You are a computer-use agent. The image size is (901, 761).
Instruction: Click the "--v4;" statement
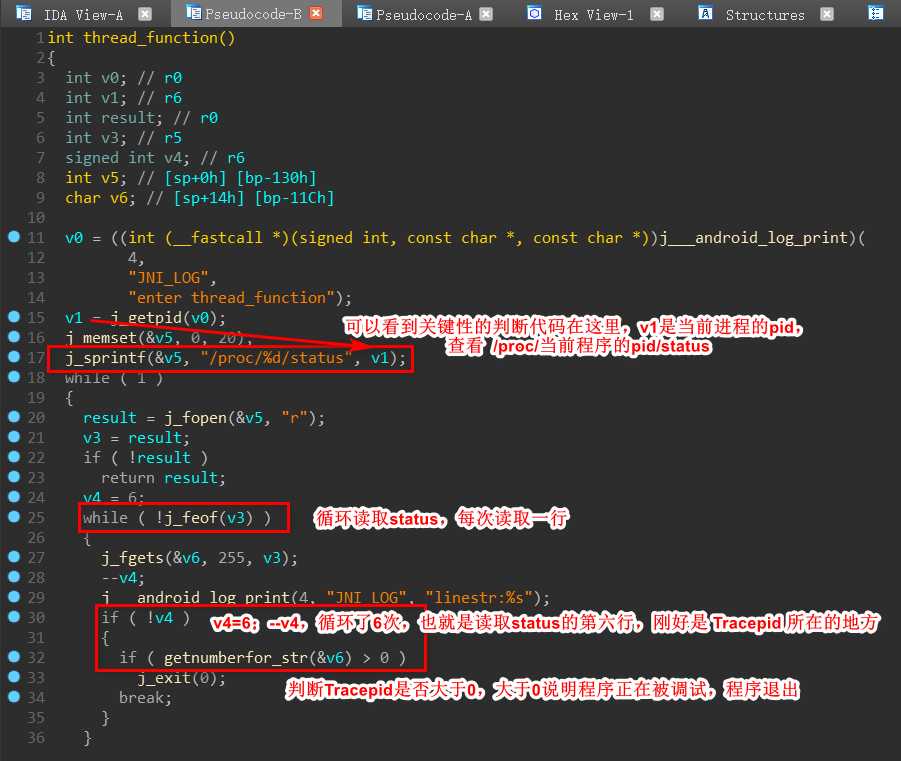tap(123, 578)
